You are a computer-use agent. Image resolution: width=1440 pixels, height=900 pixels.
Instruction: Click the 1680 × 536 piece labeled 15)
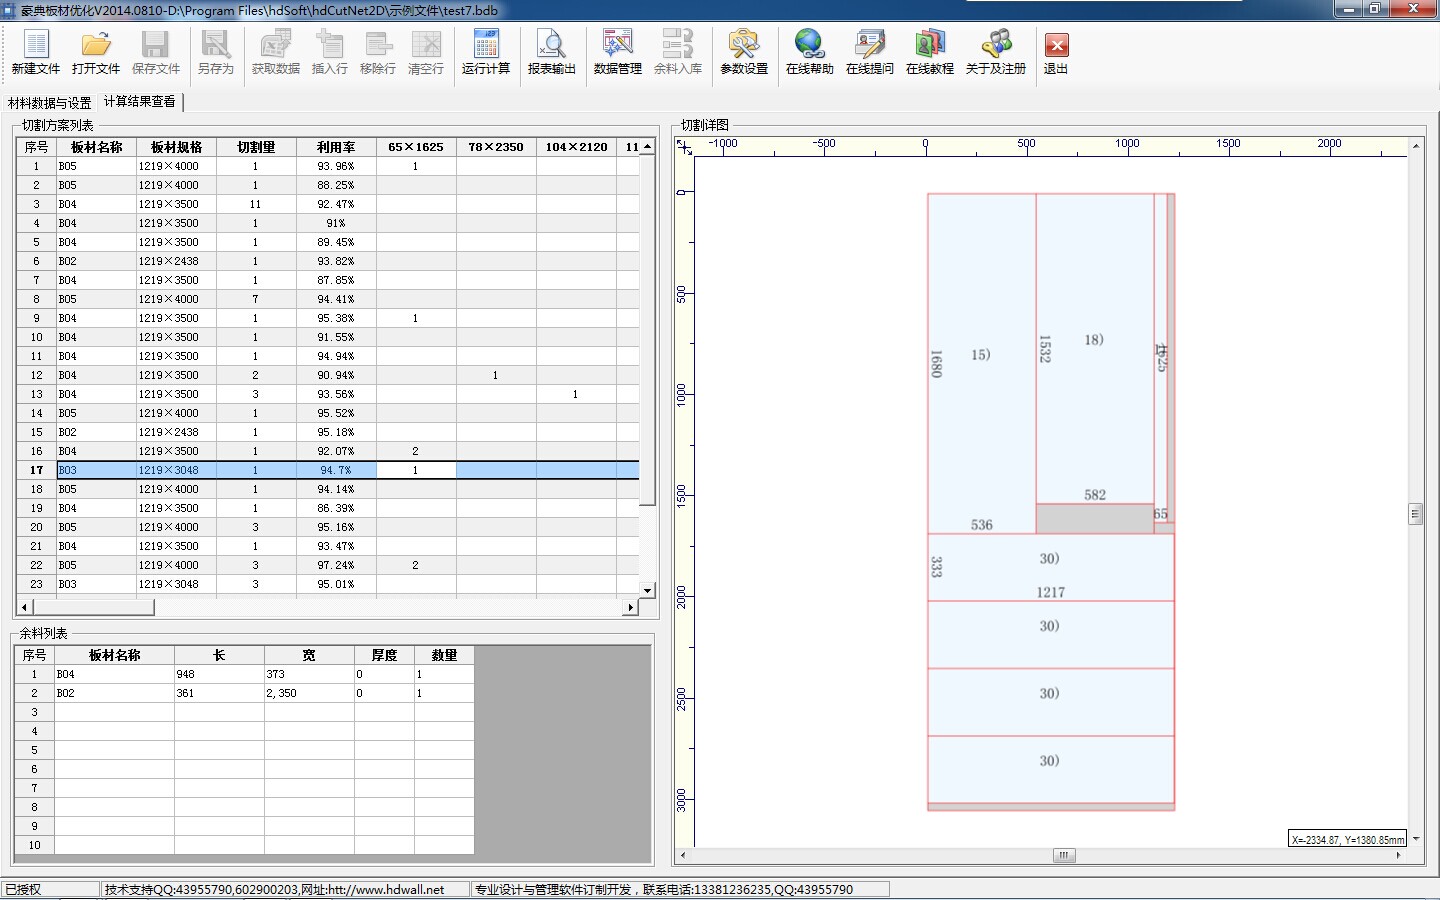pos(981,360)
